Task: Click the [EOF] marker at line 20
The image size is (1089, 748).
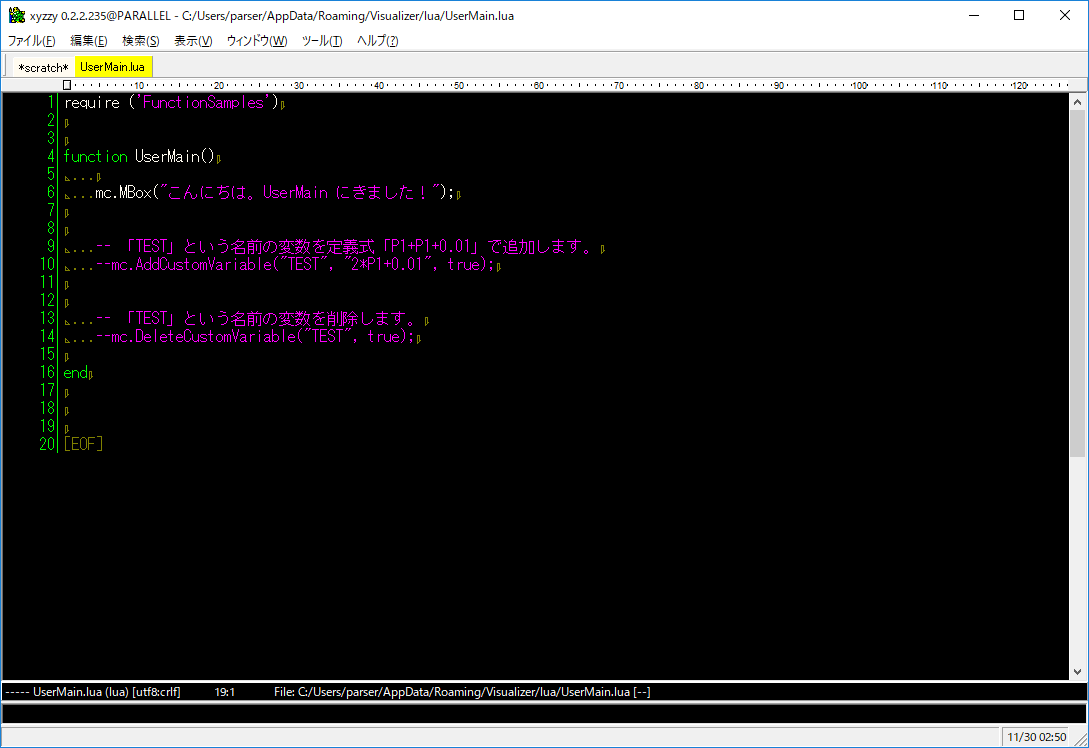Action: (83, 444)
